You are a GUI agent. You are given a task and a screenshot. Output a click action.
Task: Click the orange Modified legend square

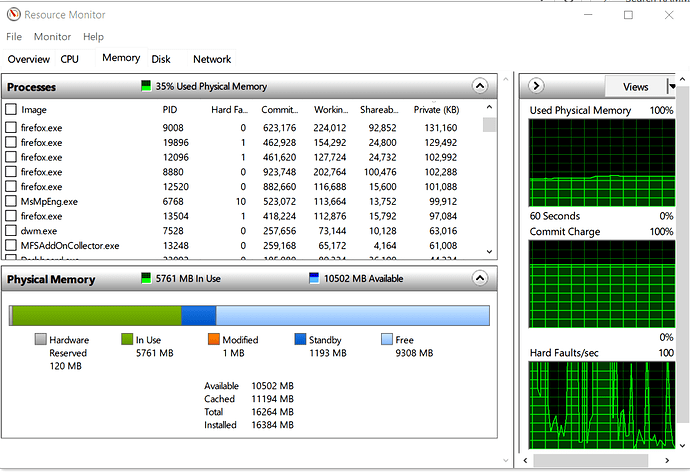(212, 340)
